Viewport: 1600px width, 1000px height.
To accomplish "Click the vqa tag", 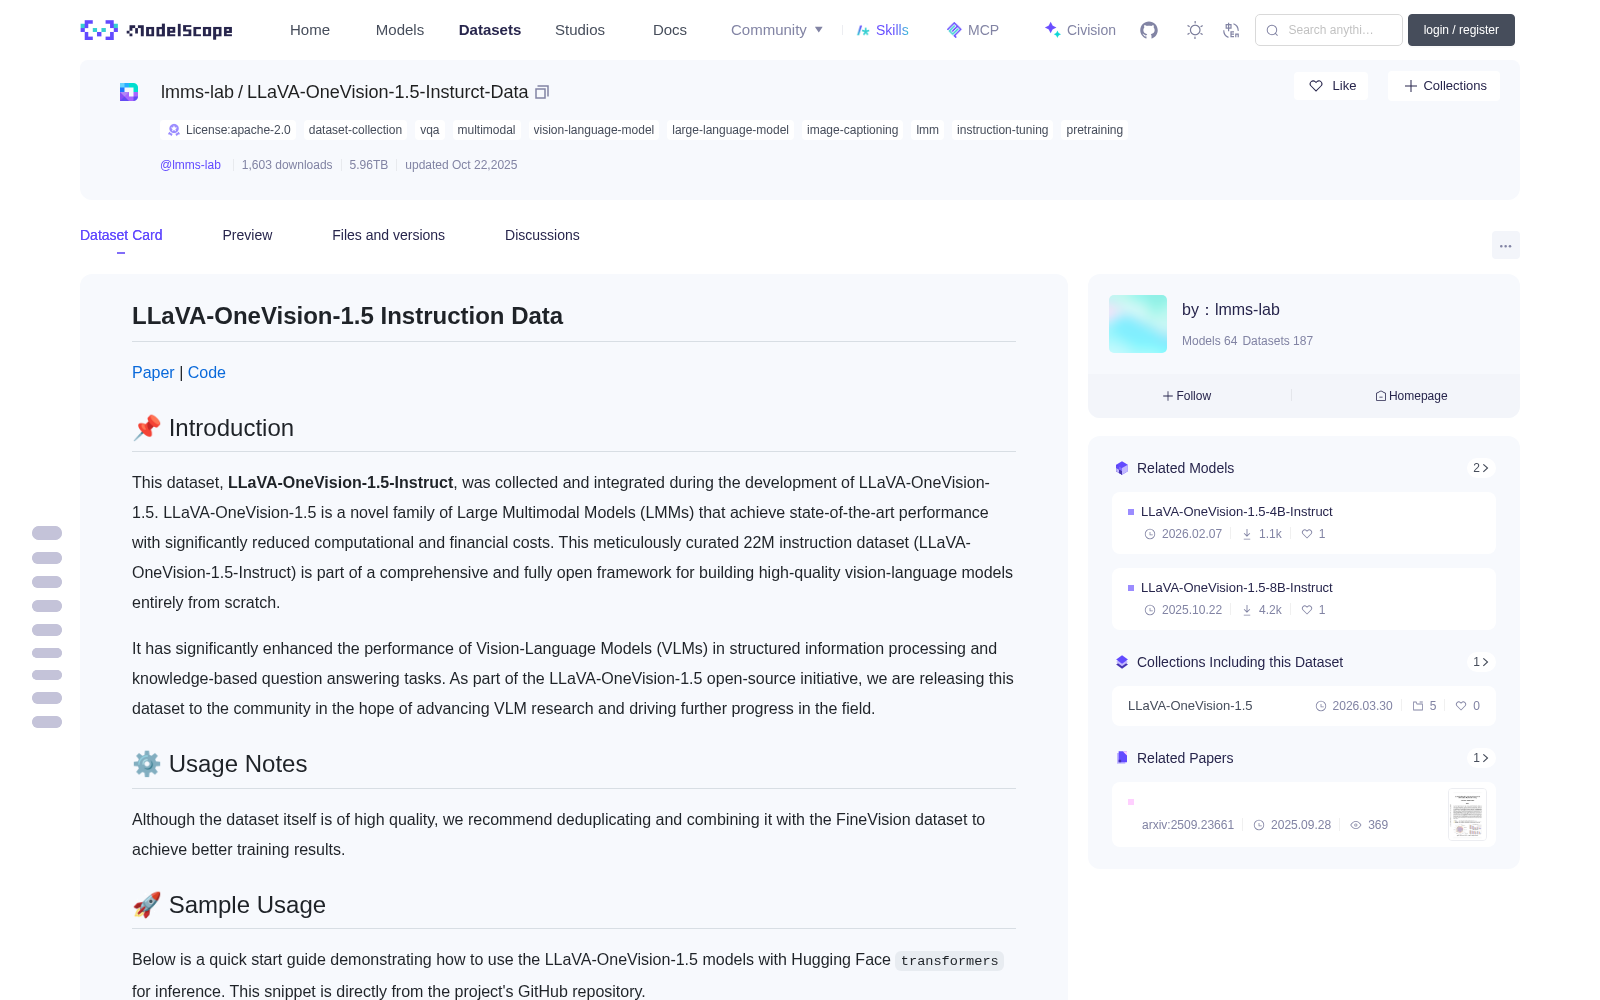I will tap(430, 130).
